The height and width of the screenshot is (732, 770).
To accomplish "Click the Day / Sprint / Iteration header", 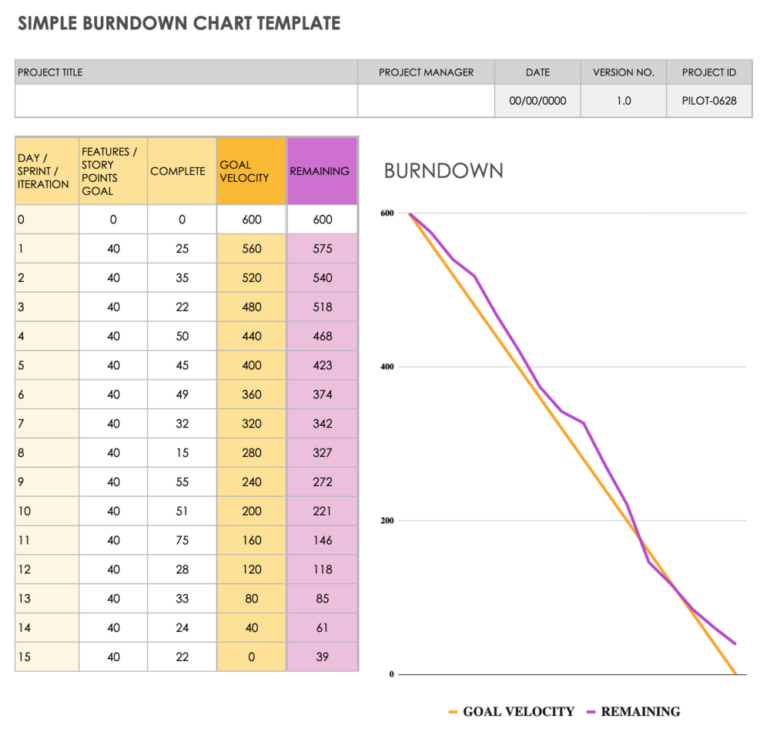I will pyautogui.click(x=47, y=171).
